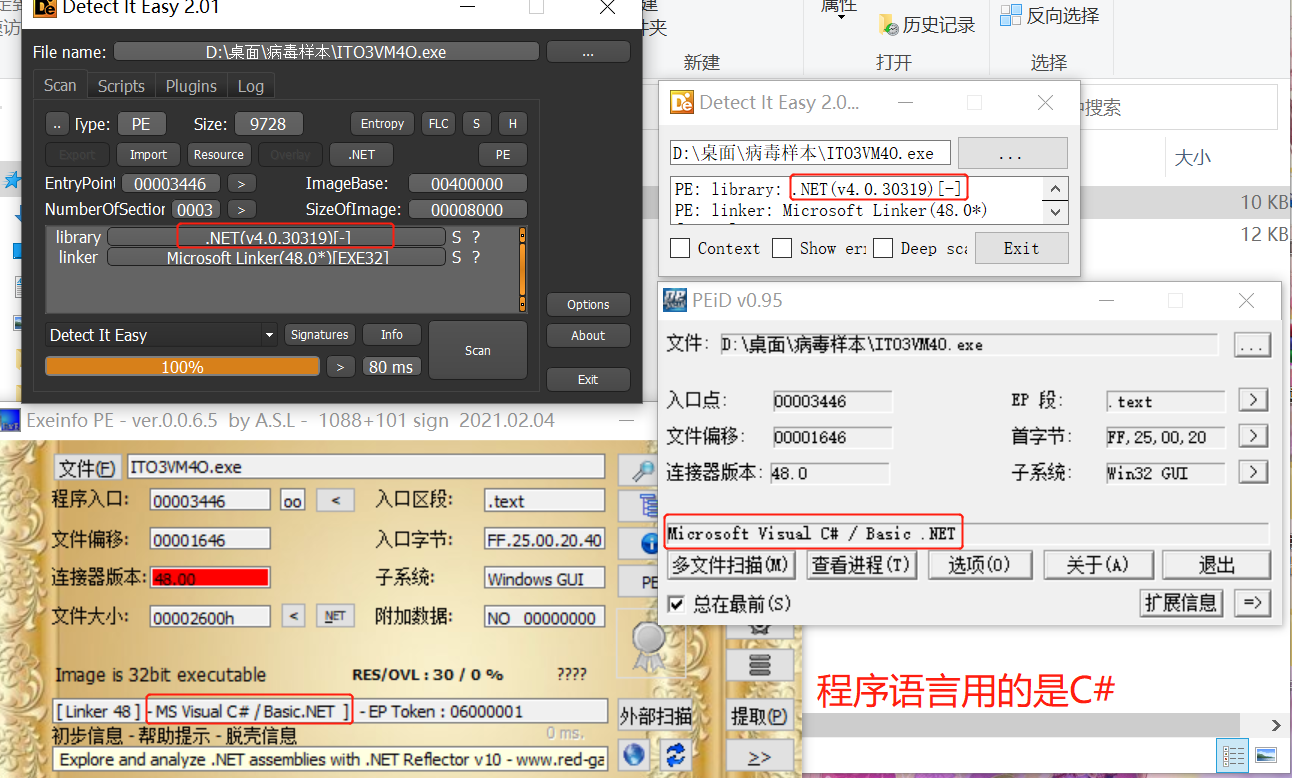Switch Explorer to large thumbnails view icon
The width and height of the screenshot is (1292, 778).
[x=1266, y=756]
